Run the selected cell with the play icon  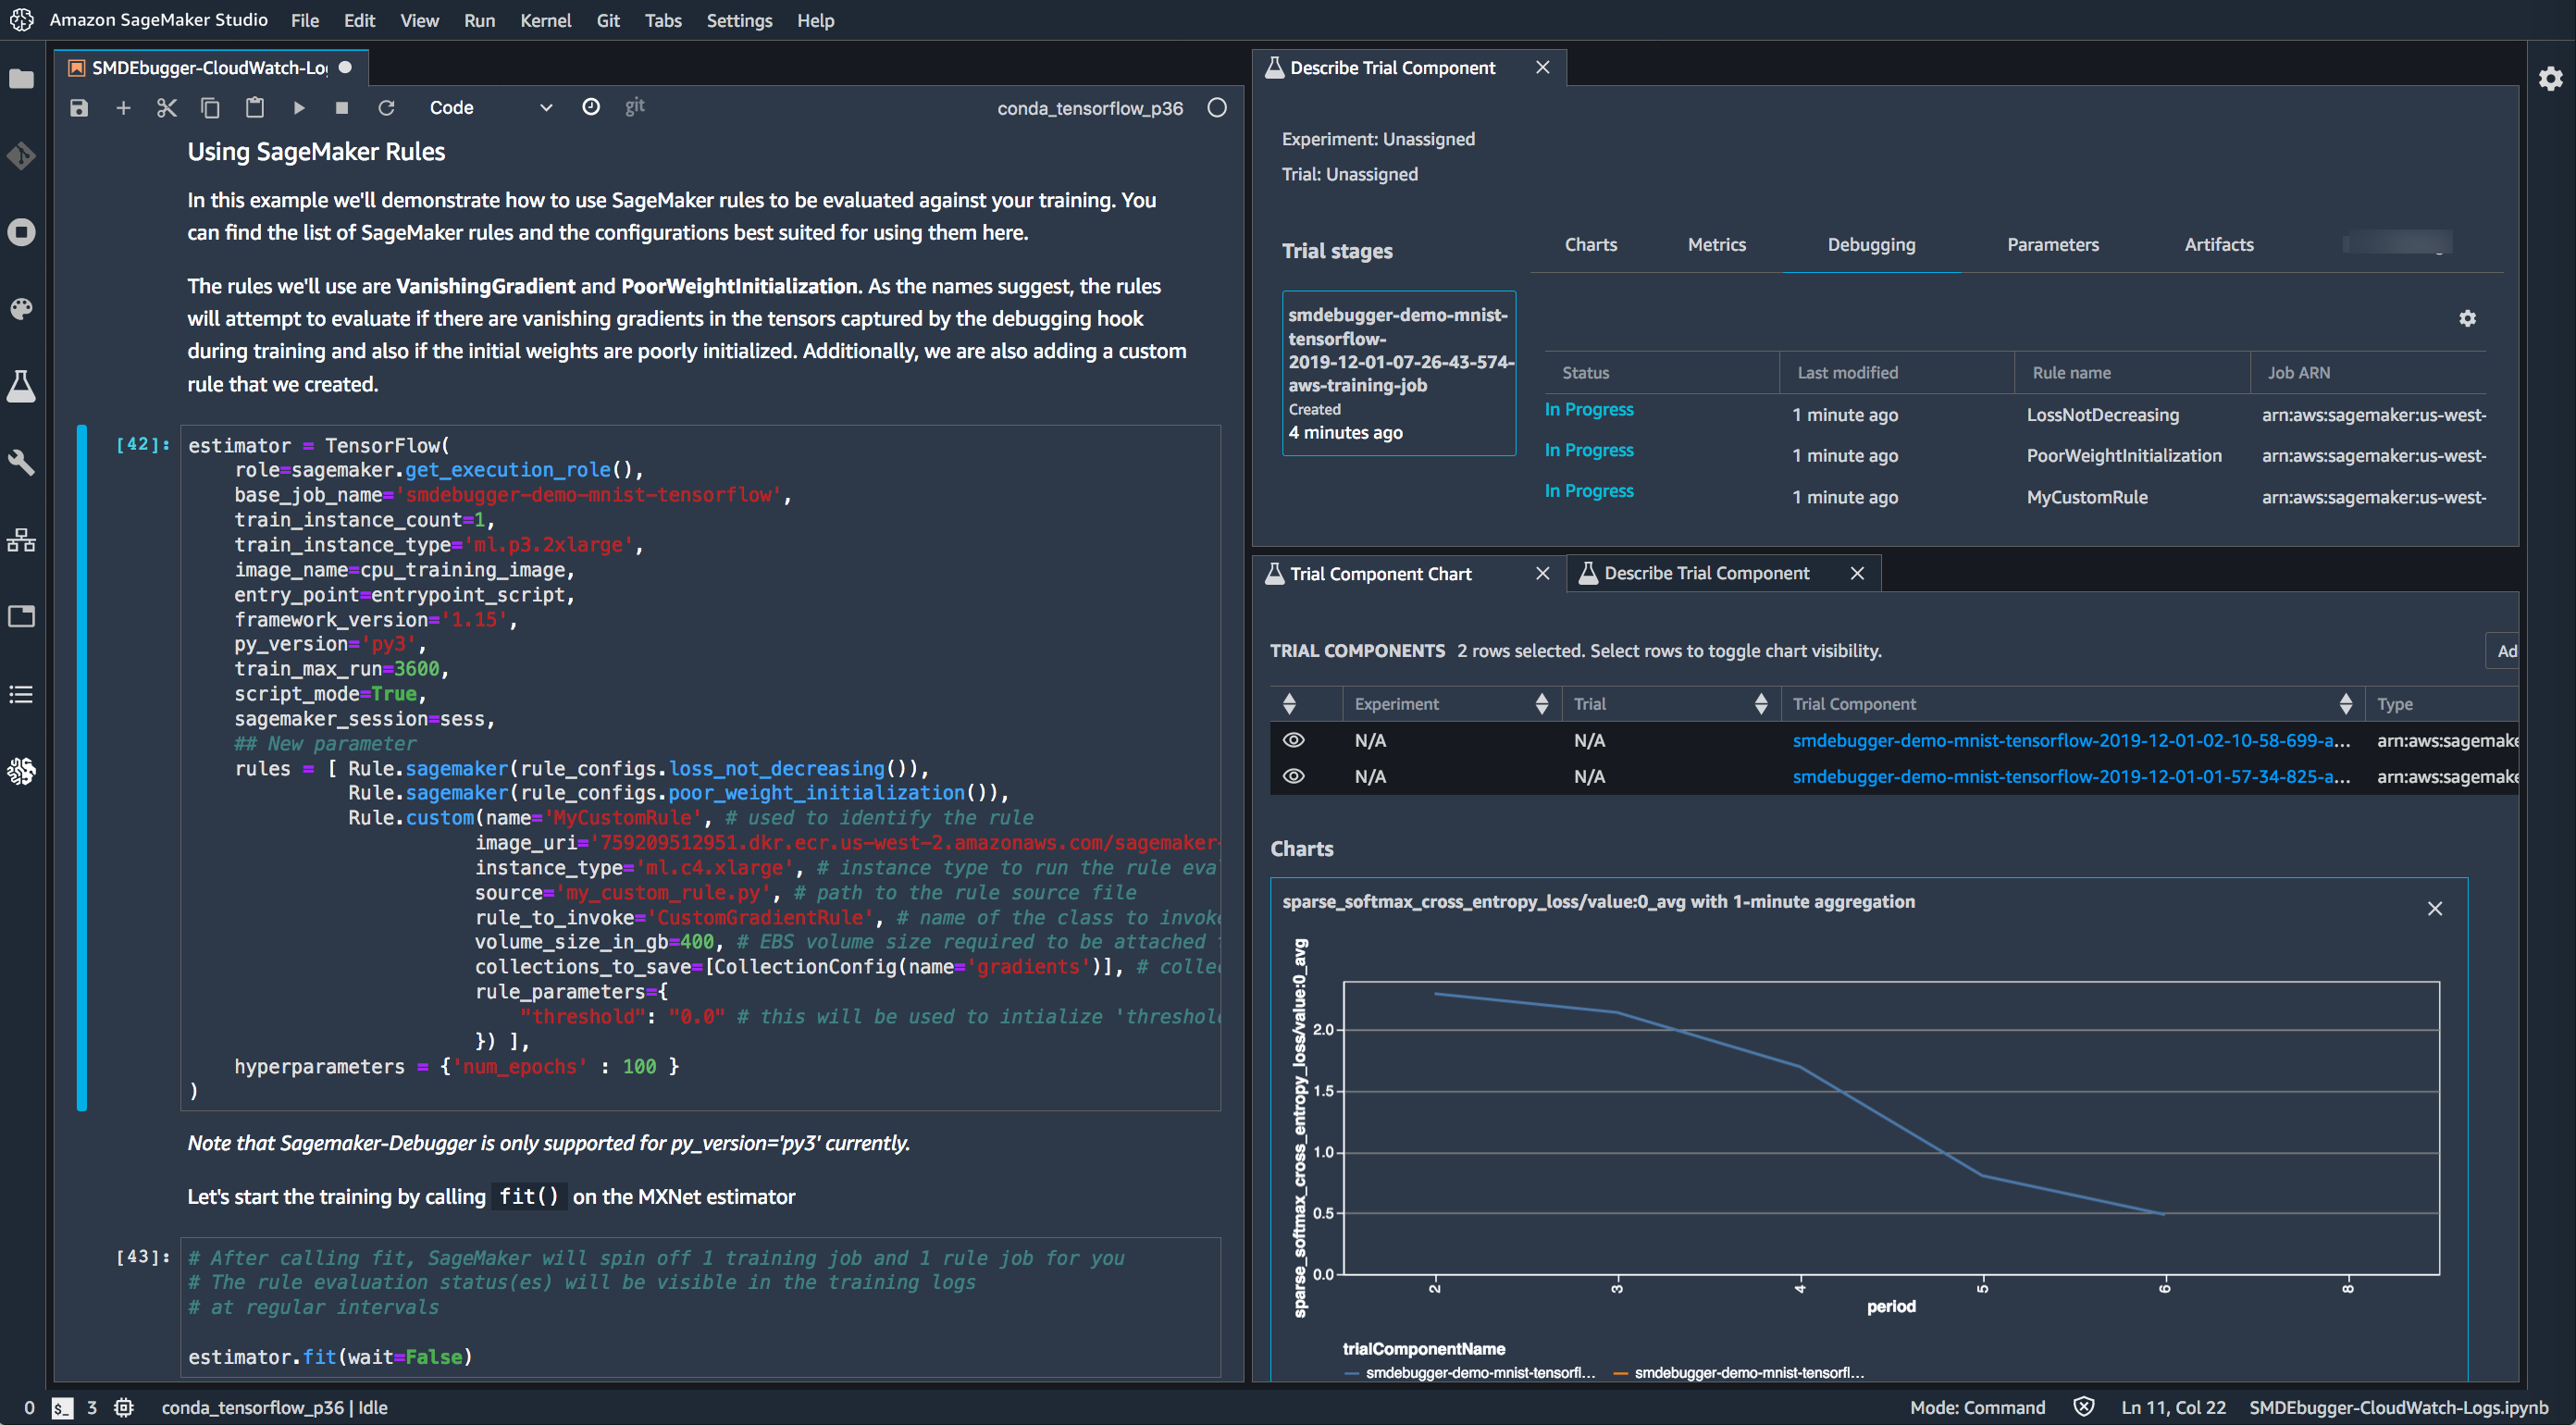click(x=298, y=108)
